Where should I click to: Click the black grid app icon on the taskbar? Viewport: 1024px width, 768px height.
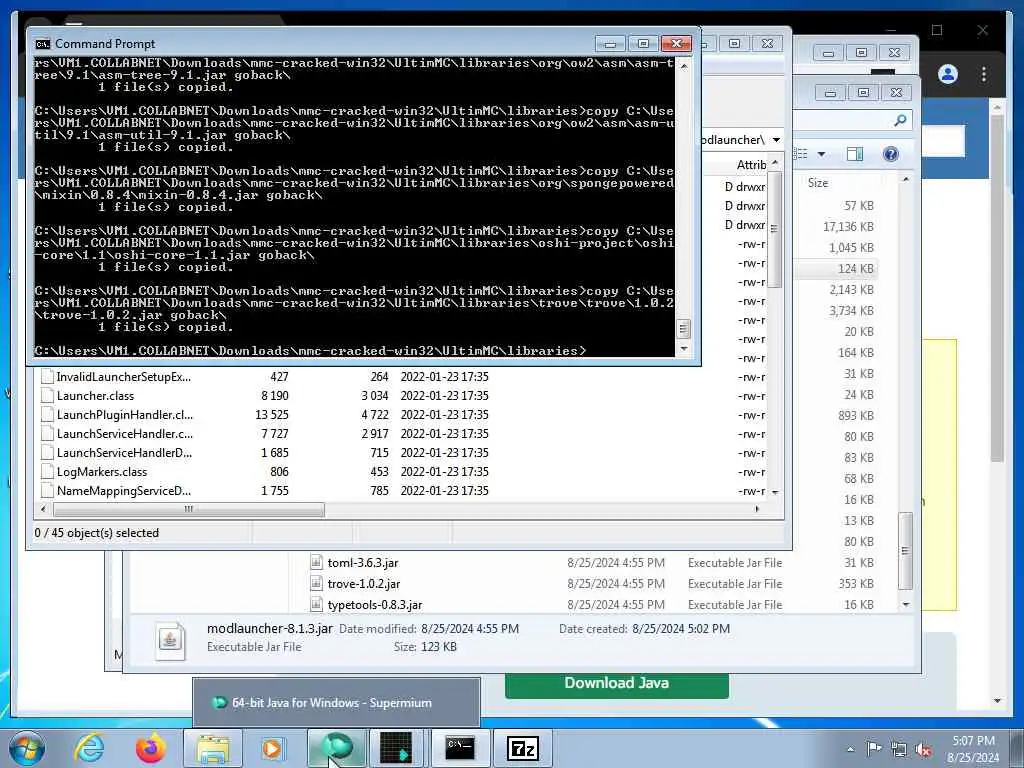coord(396,748)
